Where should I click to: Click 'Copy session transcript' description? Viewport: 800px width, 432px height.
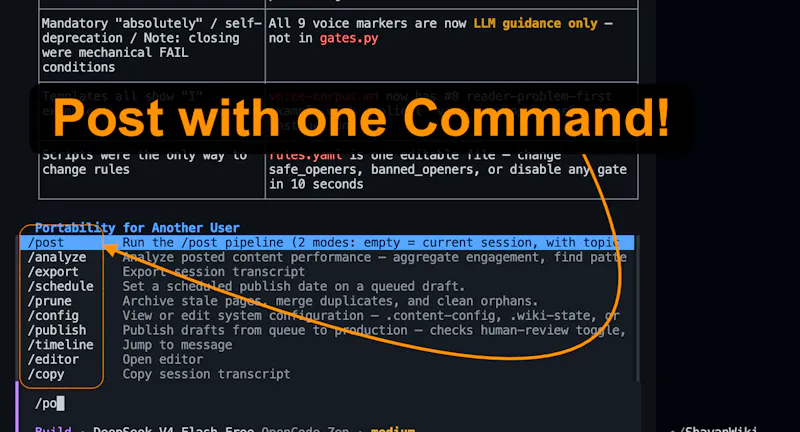pyautogui.click(x=206, y=374)
